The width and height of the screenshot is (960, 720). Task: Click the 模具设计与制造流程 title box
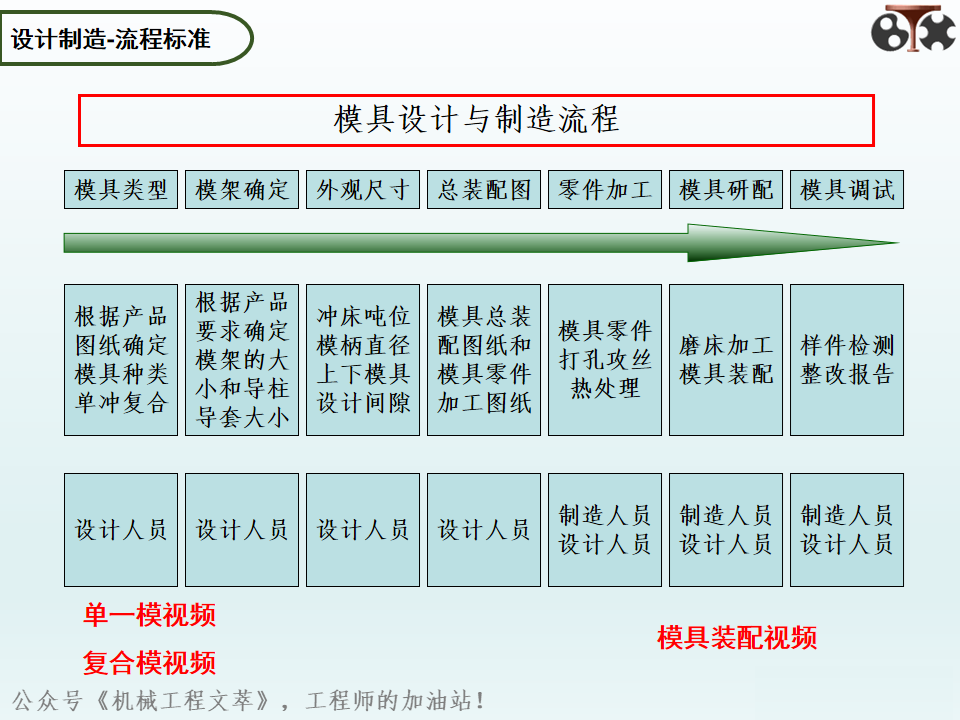click(x=476, y=120)
